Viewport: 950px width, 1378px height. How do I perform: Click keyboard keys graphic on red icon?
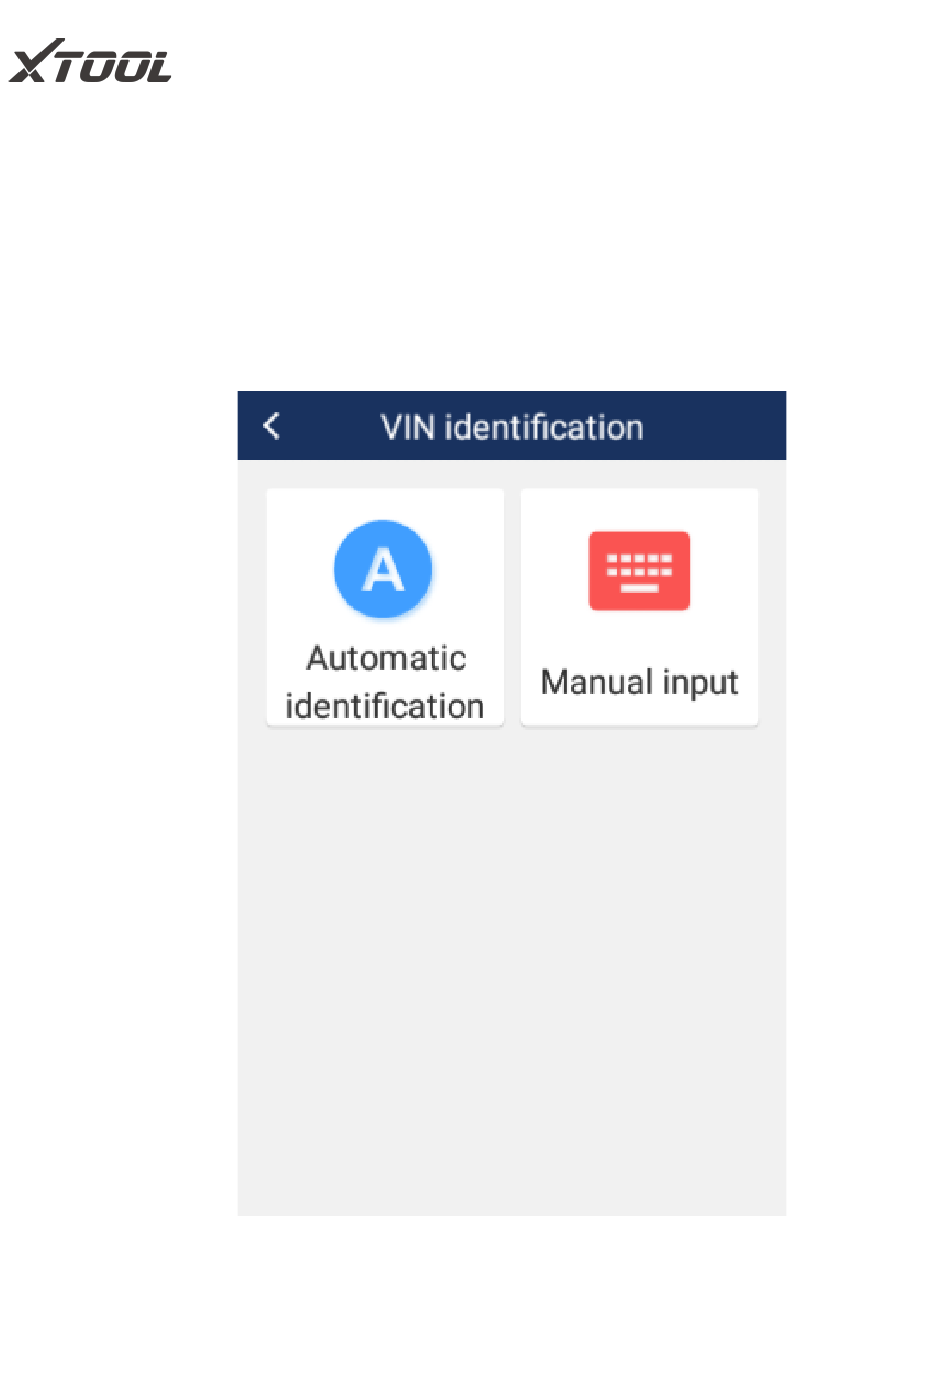pos(639,572)
